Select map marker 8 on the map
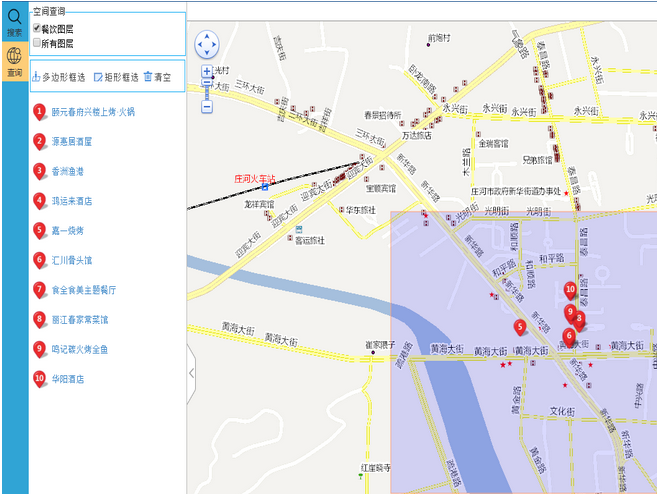The image size is (657, 494). tap(579, 319)
